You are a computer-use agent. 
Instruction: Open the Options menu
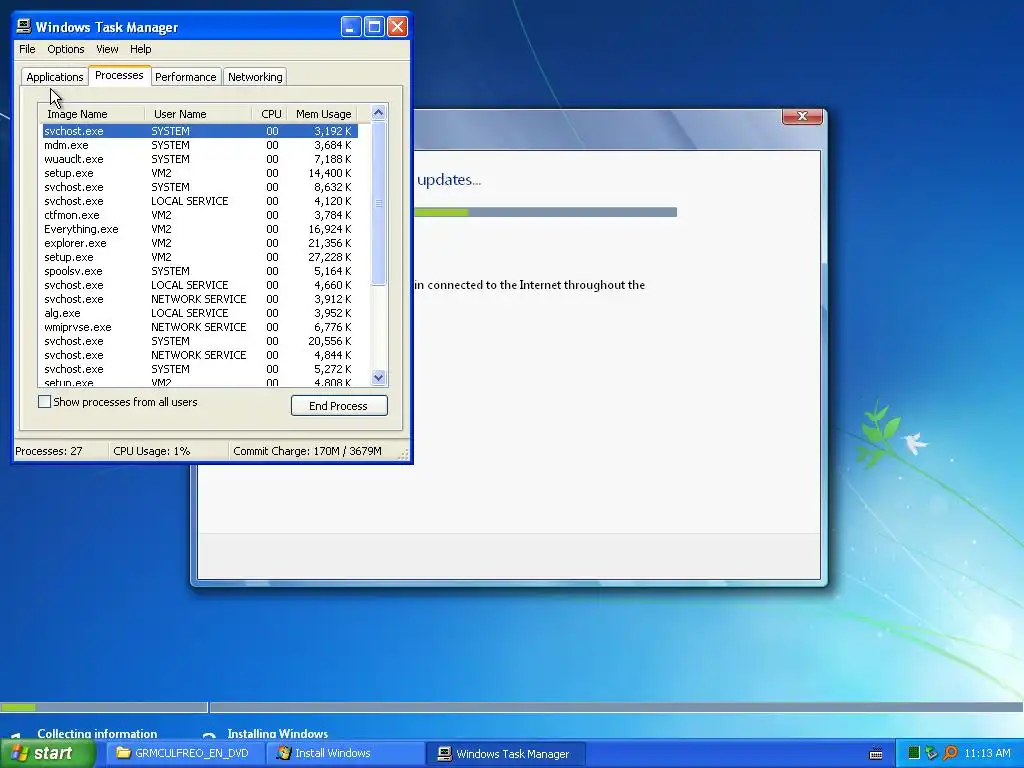tap(65, 49)
